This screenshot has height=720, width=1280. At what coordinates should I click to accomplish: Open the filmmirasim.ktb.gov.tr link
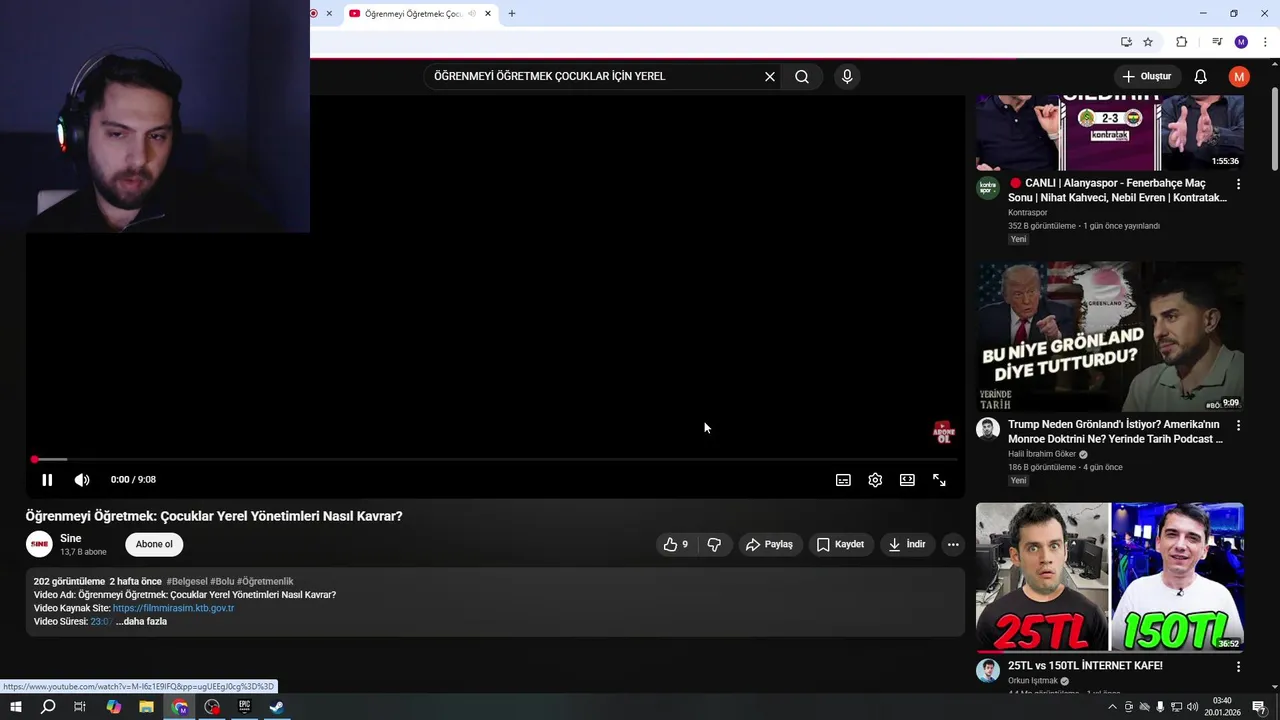(173, 608)
